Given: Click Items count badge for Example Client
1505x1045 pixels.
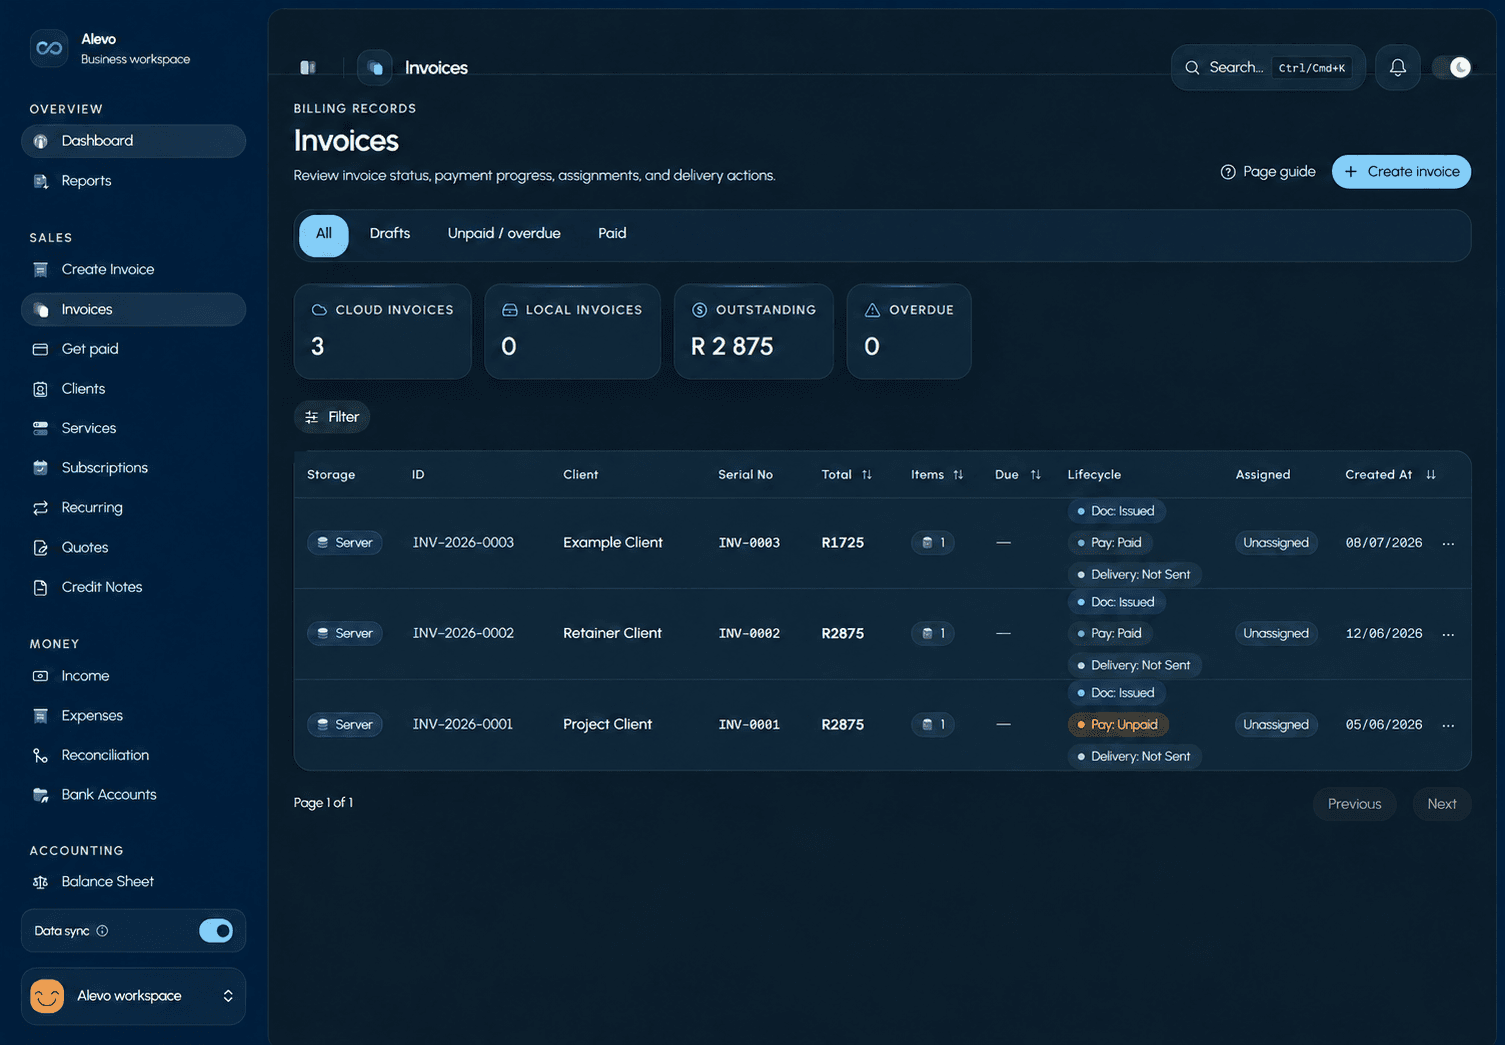Looking at the screenshot, I should pyautogui.click(x=933, y=543).
